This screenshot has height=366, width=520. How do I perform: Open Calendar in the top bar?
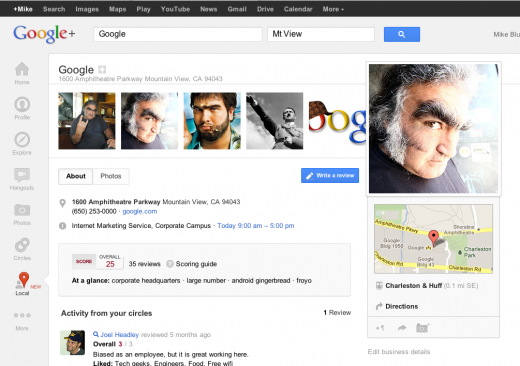[x=298, y=9]
